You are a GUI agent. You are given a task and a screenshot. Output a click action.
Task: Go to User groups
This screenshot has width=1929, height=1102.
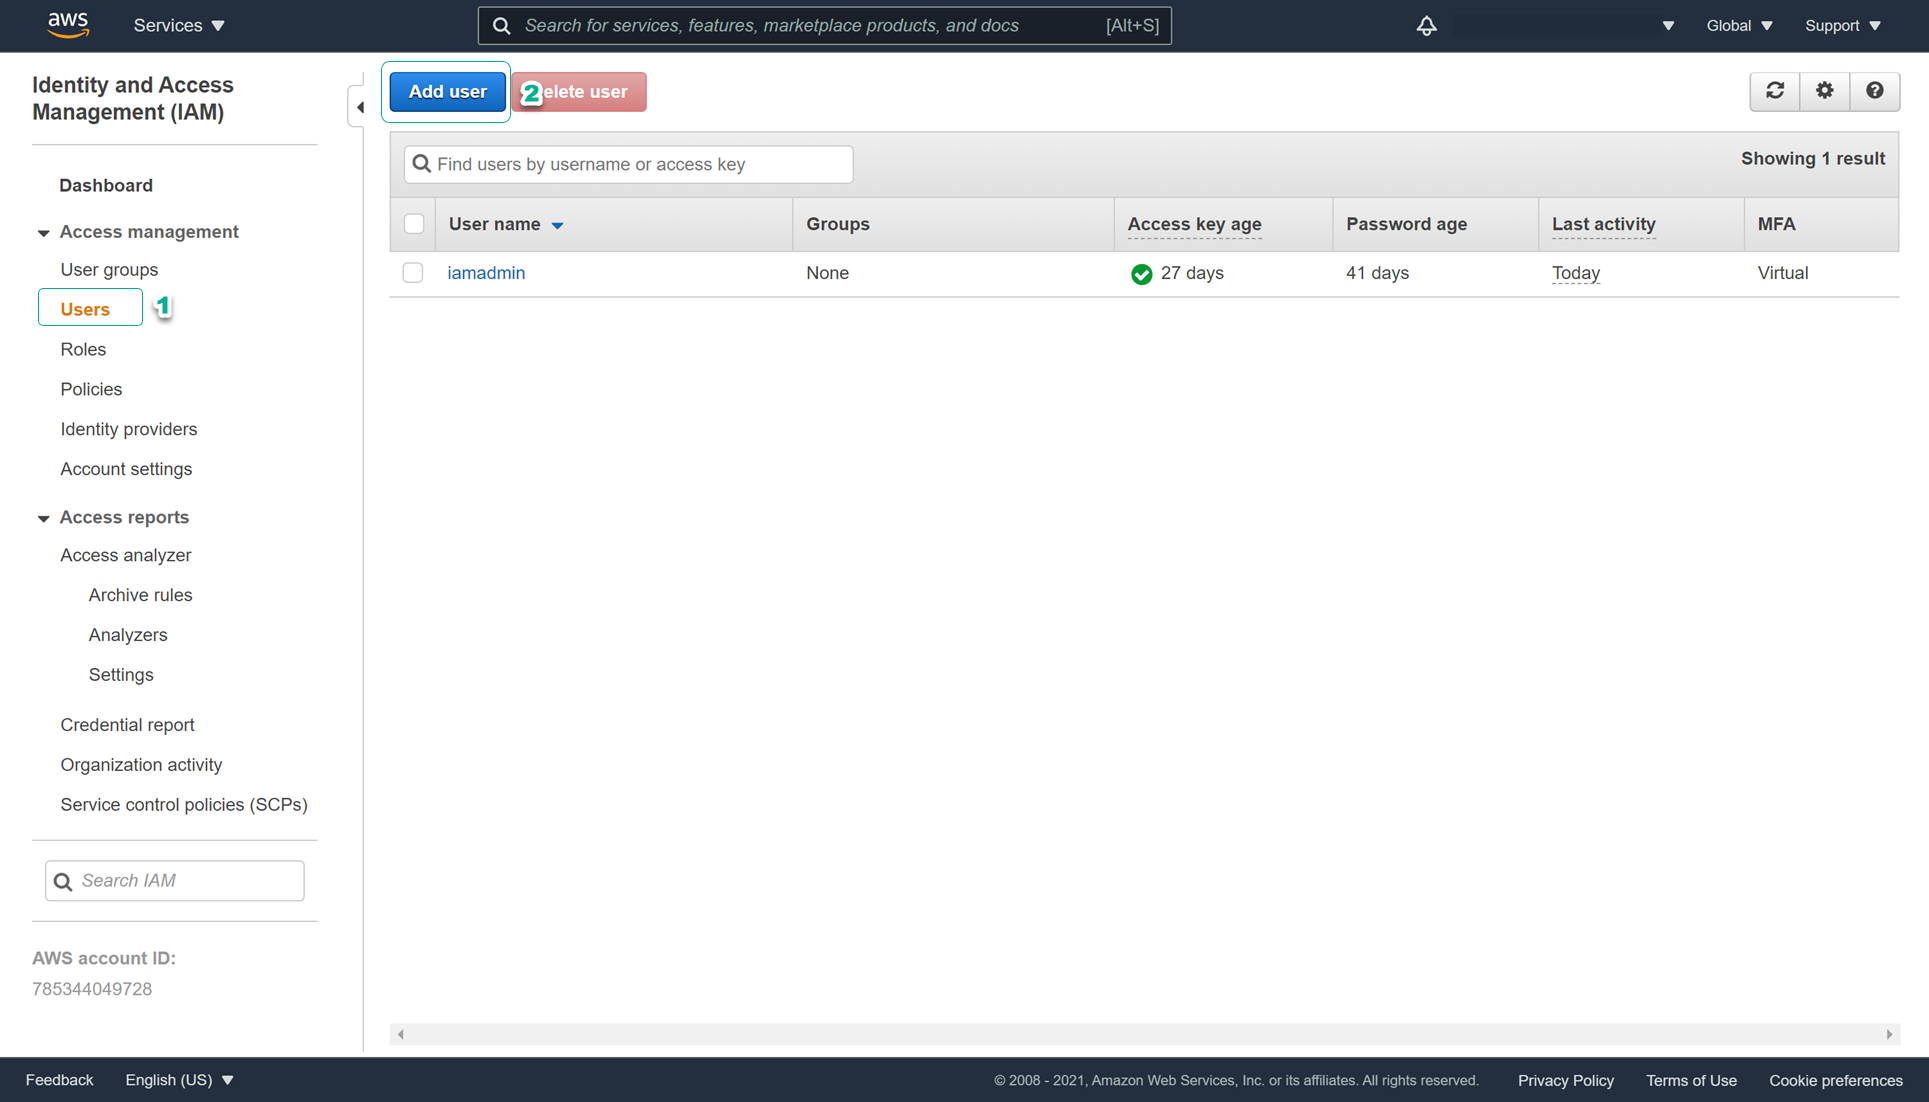[109, 270]
